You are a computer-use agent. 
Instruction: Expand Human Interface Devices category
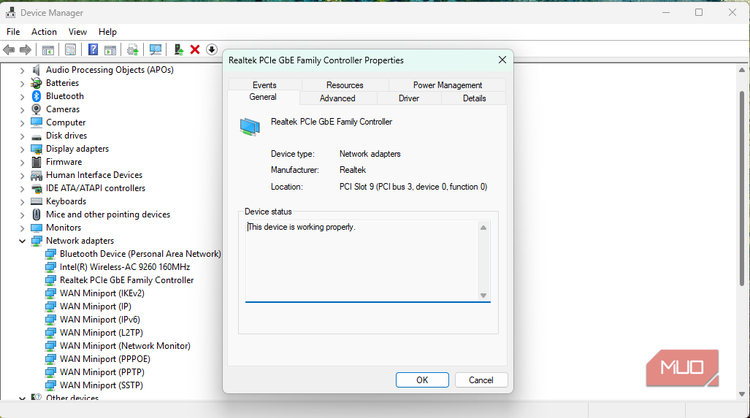click(22, 175)
